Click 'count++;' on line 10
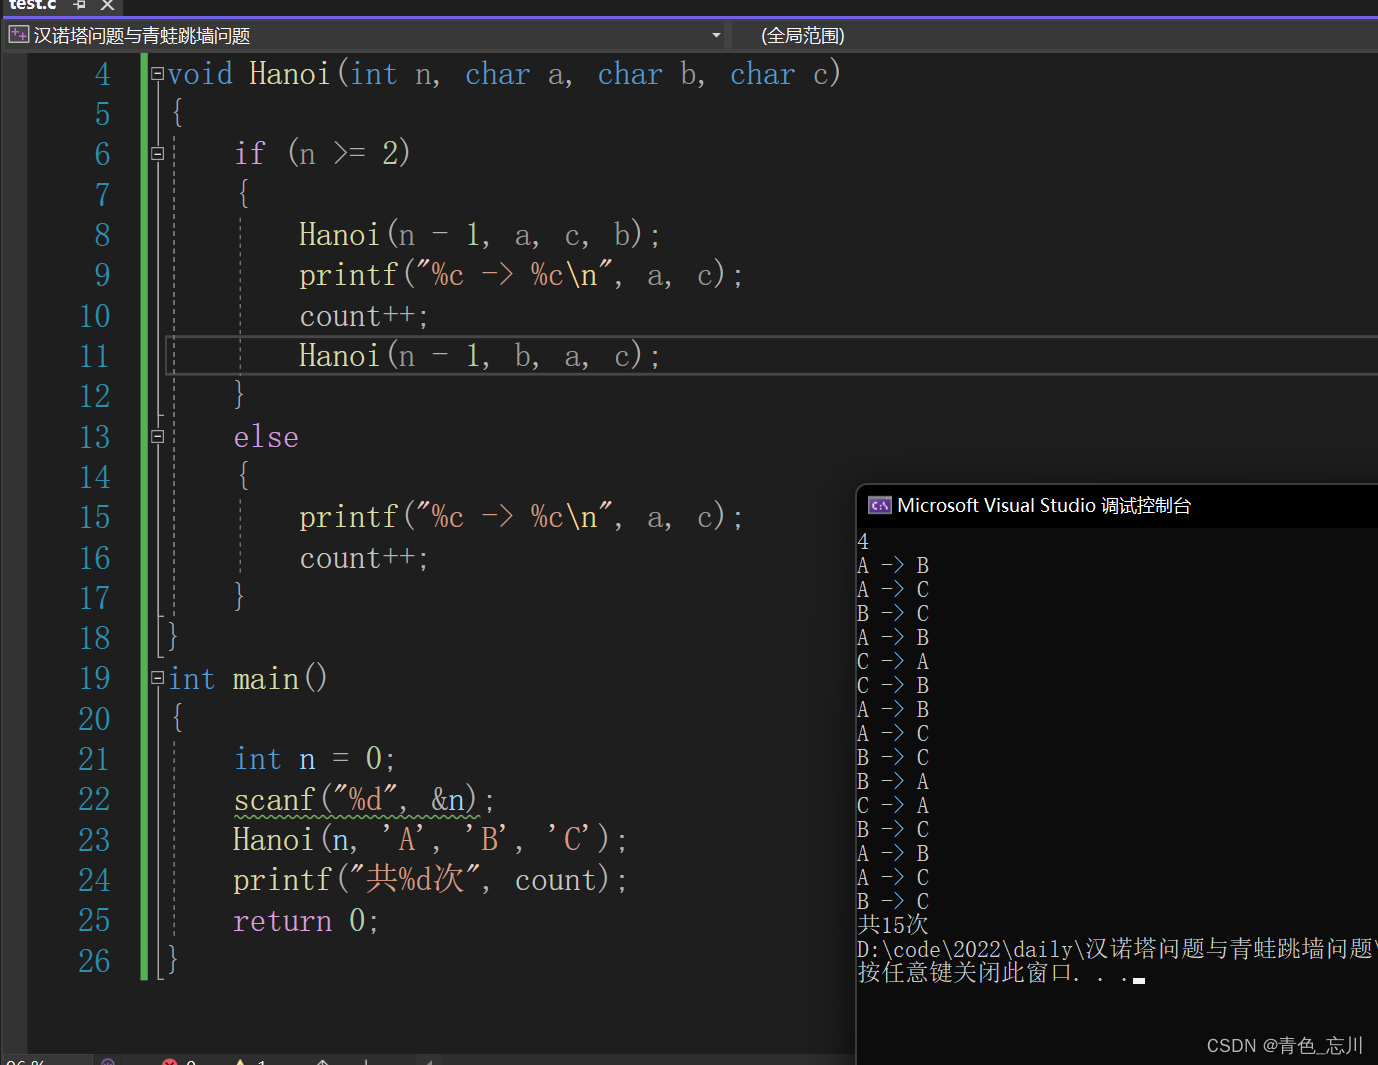 pos(364,316)
